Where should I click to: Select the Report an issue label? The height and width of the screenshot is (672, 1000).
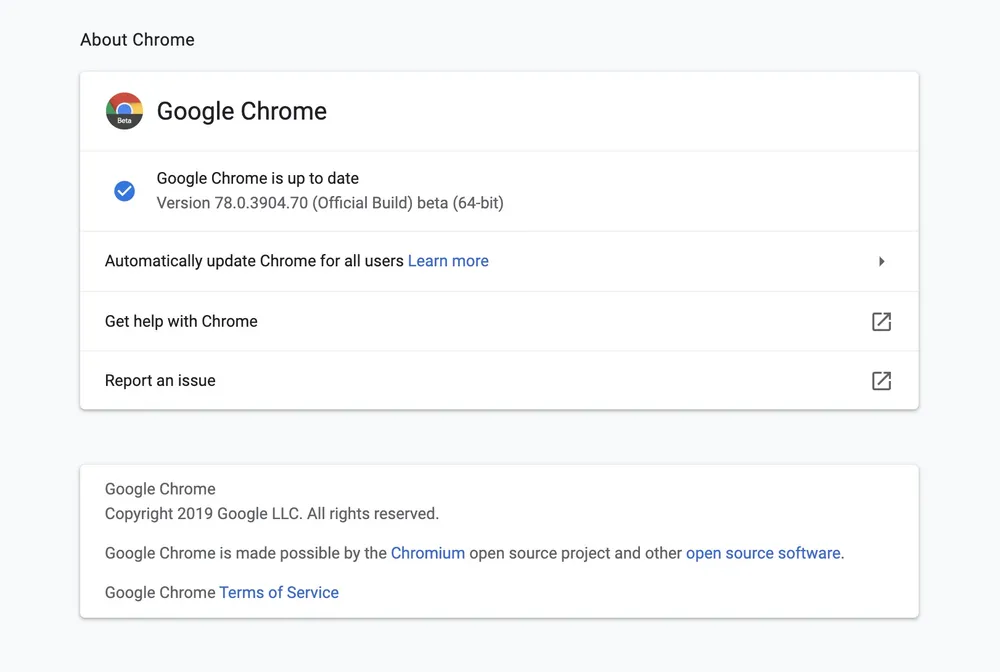pos(160,381)
